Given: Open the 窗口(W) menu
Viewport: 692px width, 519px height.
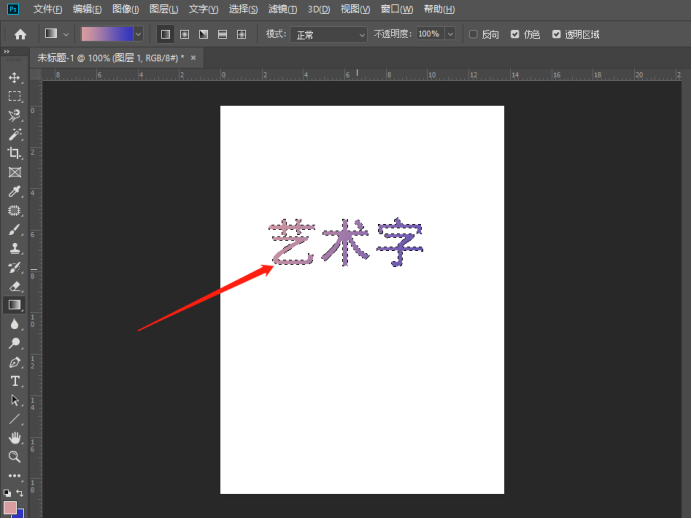Looking at the screenshot, I should coord(397,9).
